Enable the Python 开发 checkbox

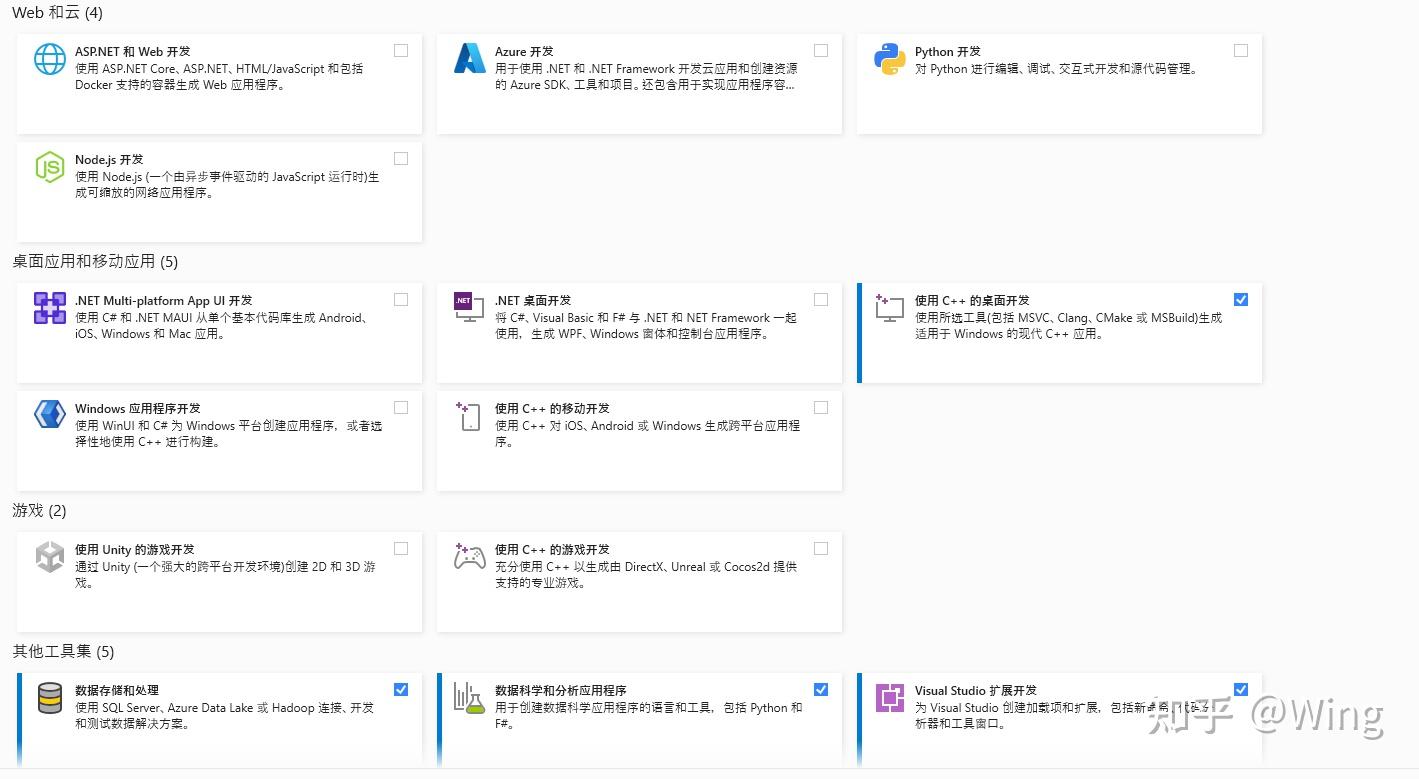pos(1241,49)
